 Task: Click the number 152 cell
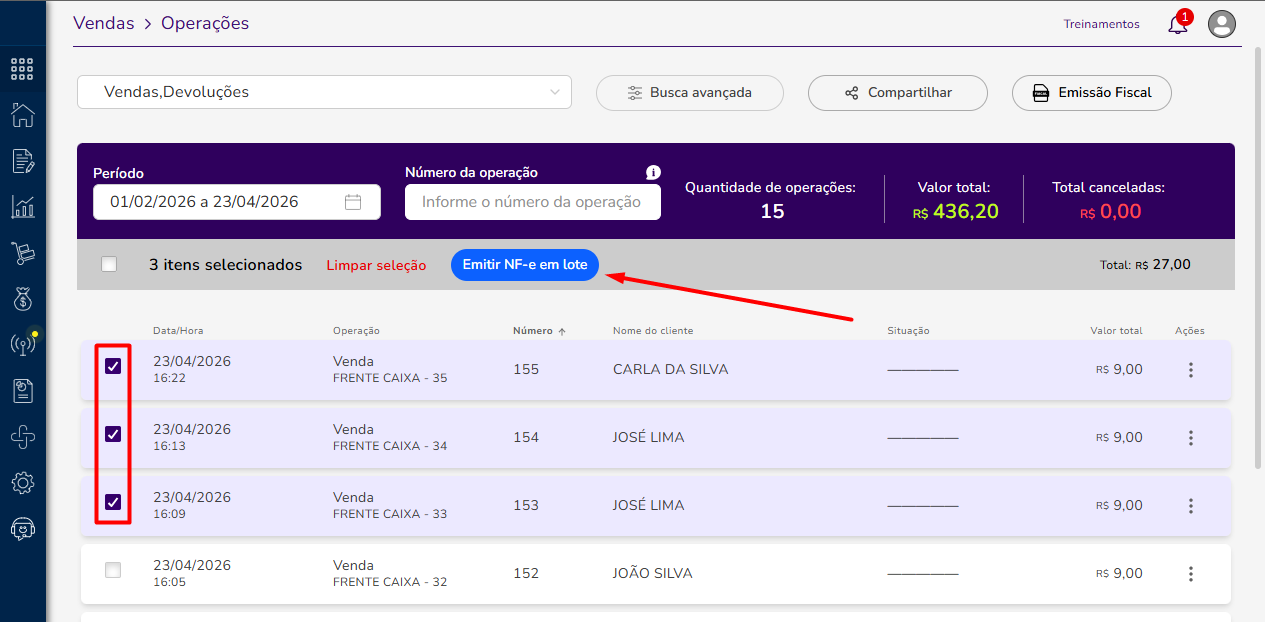point(526,574)
